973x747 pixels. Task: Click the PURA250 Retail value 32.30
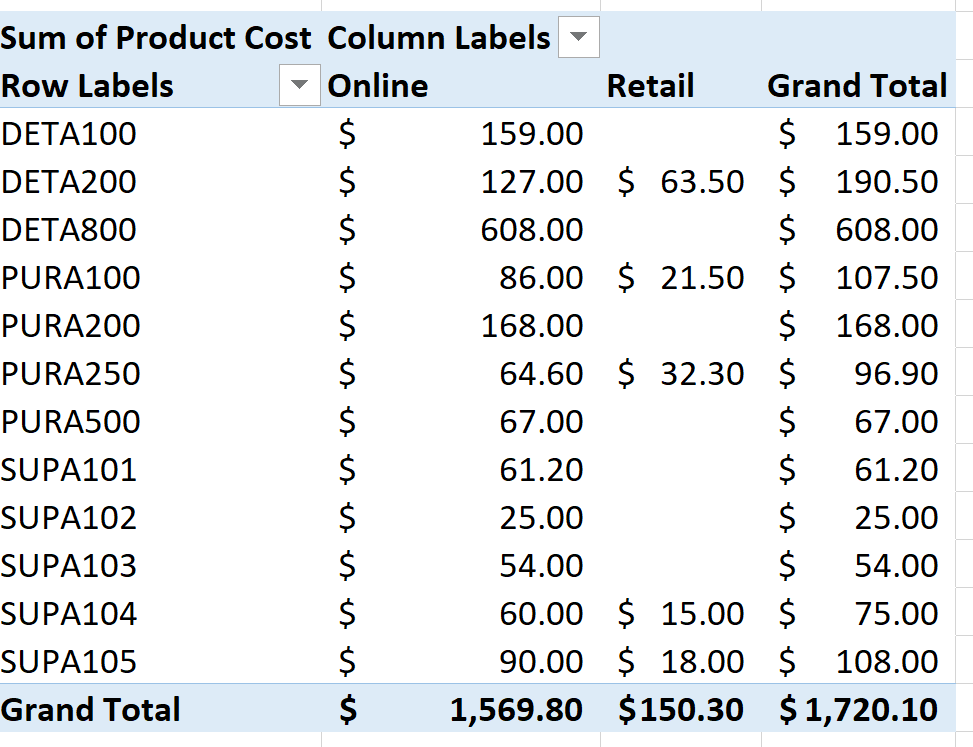[701, 374]
